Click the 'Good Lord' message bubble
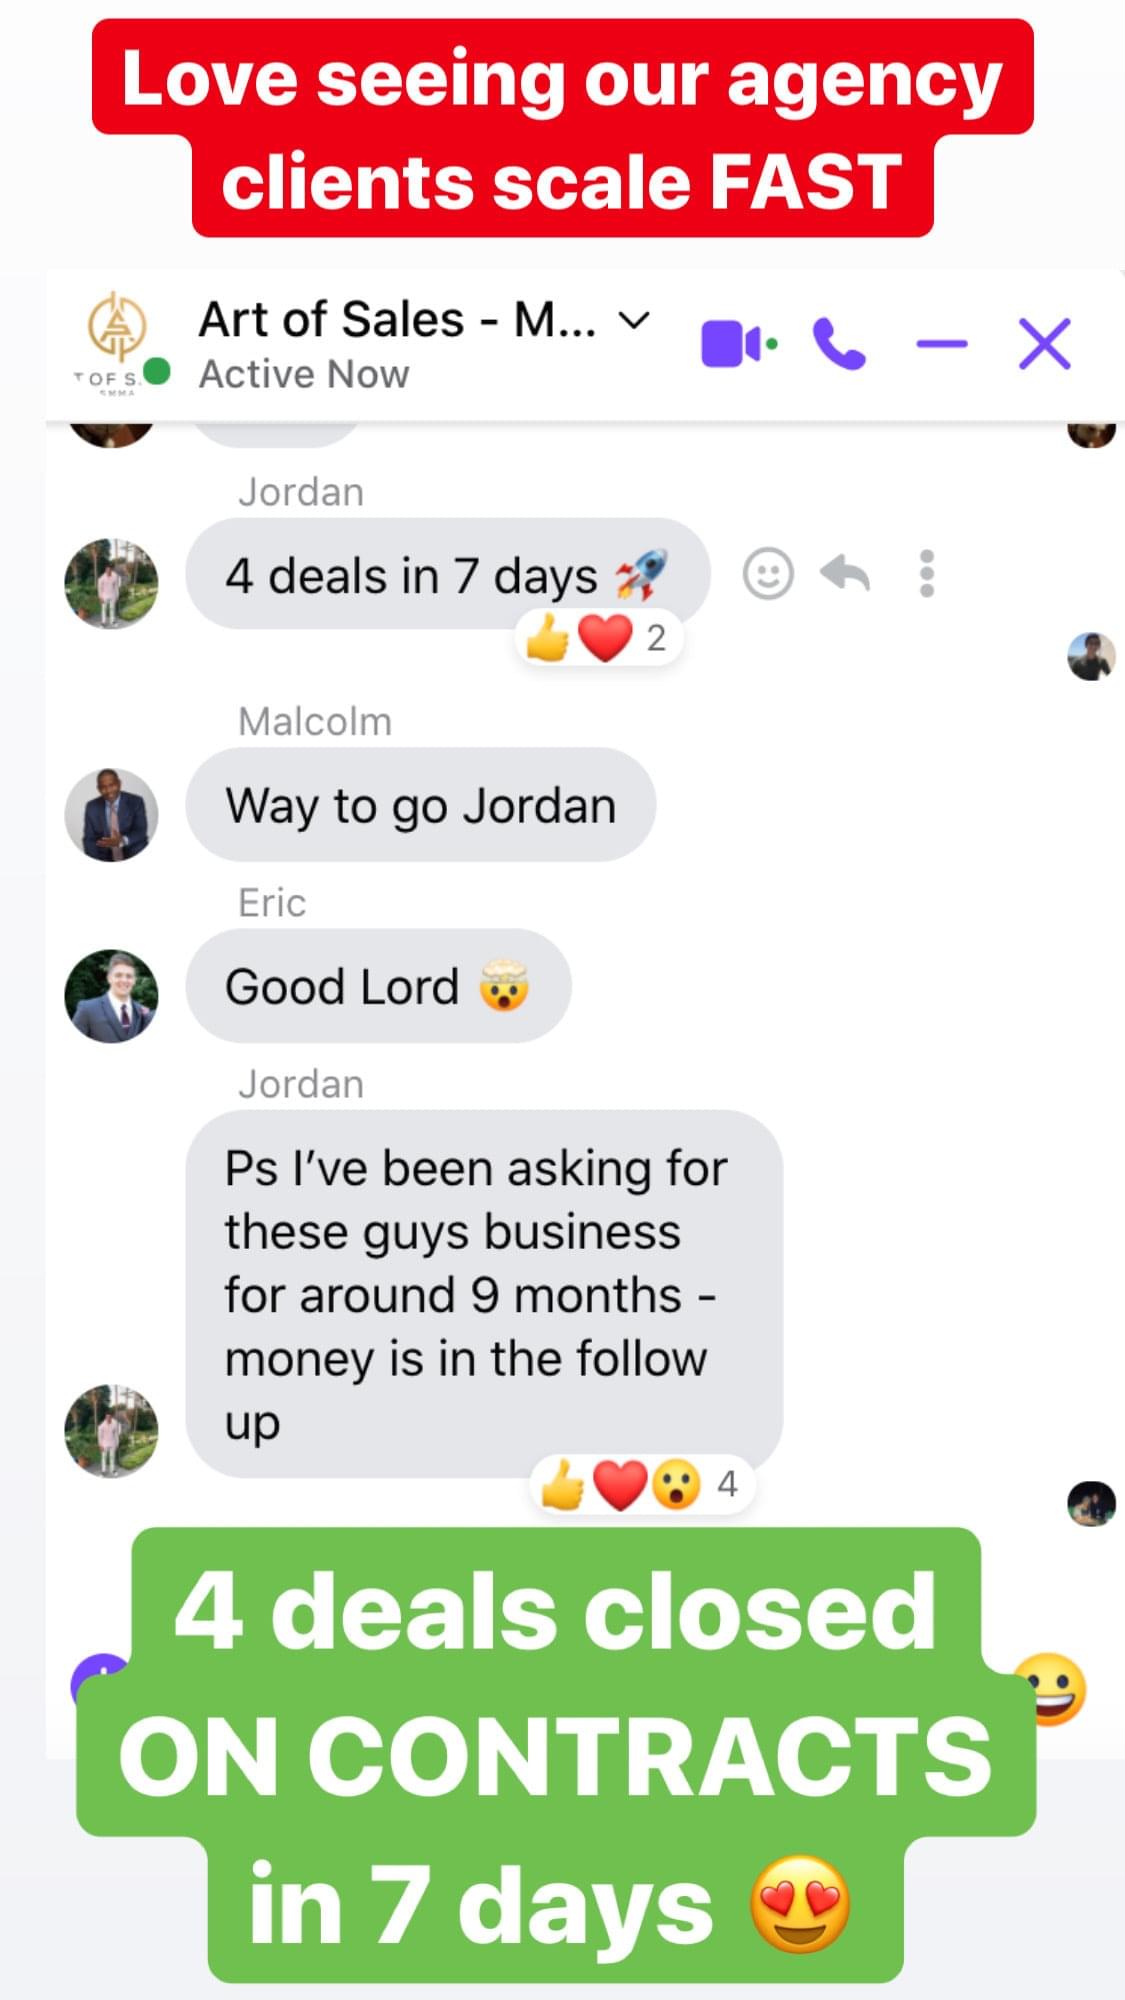Viewport: 1125px width, 2000px height. click(378, 986)
